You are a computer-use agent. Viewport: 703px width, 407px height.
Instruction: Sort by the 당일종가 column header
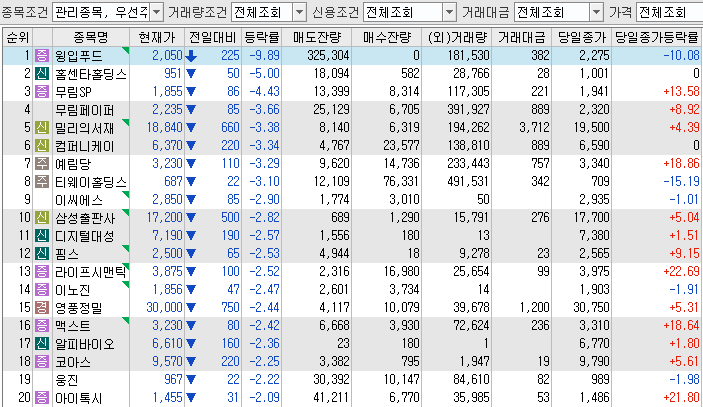point(582,37)
